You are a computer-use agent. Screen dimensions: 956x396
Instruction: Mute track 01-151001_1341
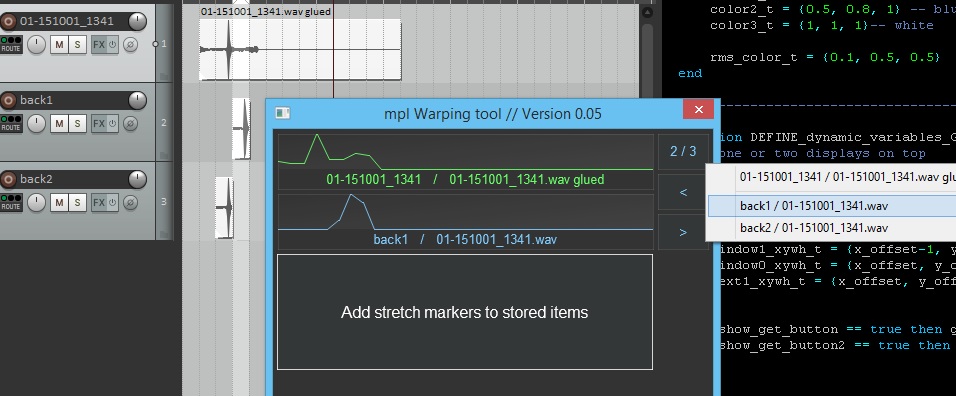pos(59,44)
